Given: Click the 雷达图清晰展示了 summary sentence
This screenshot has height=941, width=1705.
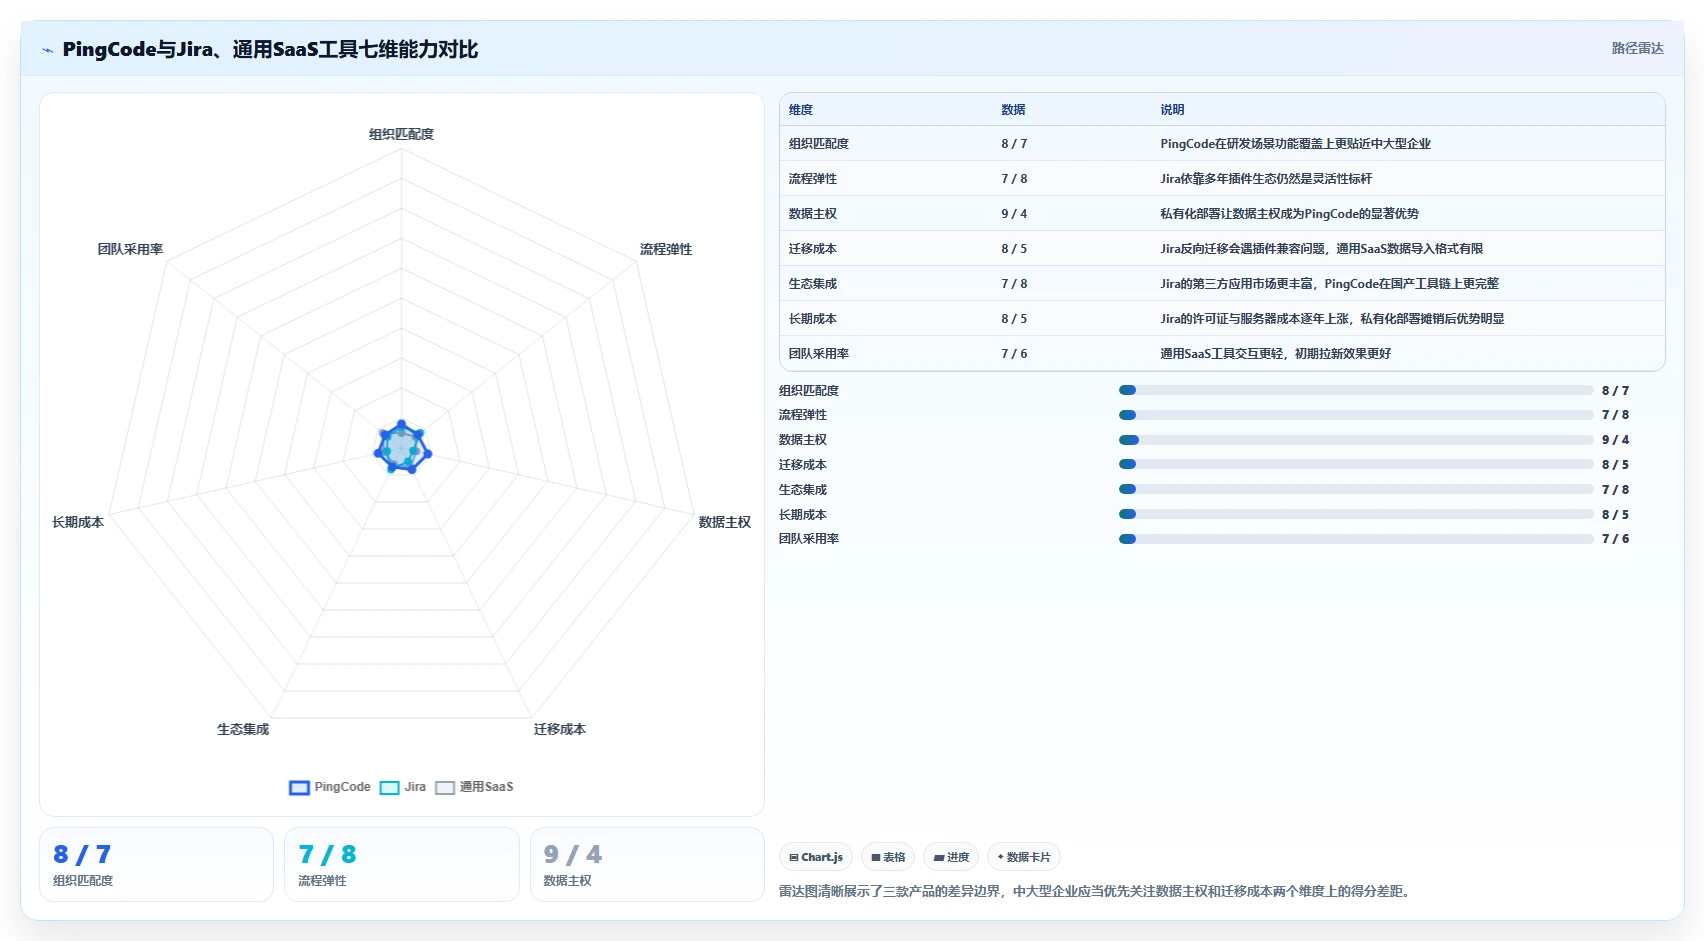Looking at the screenshot, I should [x=1096, y=891].
